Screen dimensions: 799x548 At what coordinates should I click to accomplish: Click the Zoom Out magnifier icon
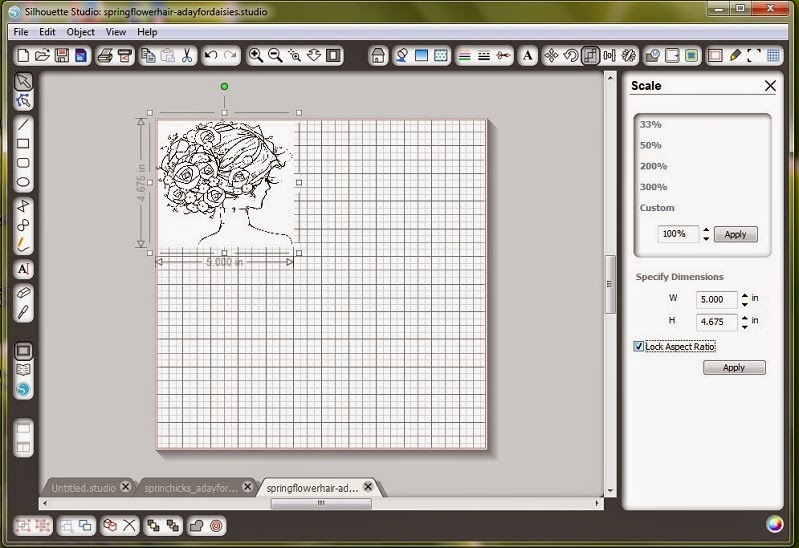click(x=275, y=55)
